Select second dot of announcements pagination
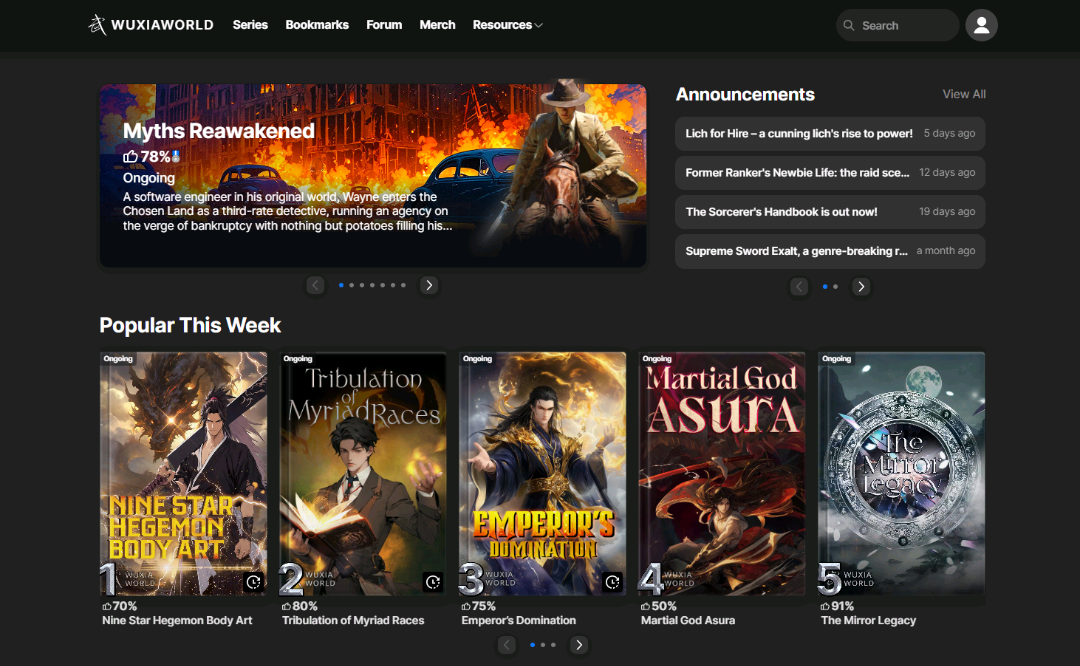This screenshot has height=666, width=1080. [x=835, y=287]
